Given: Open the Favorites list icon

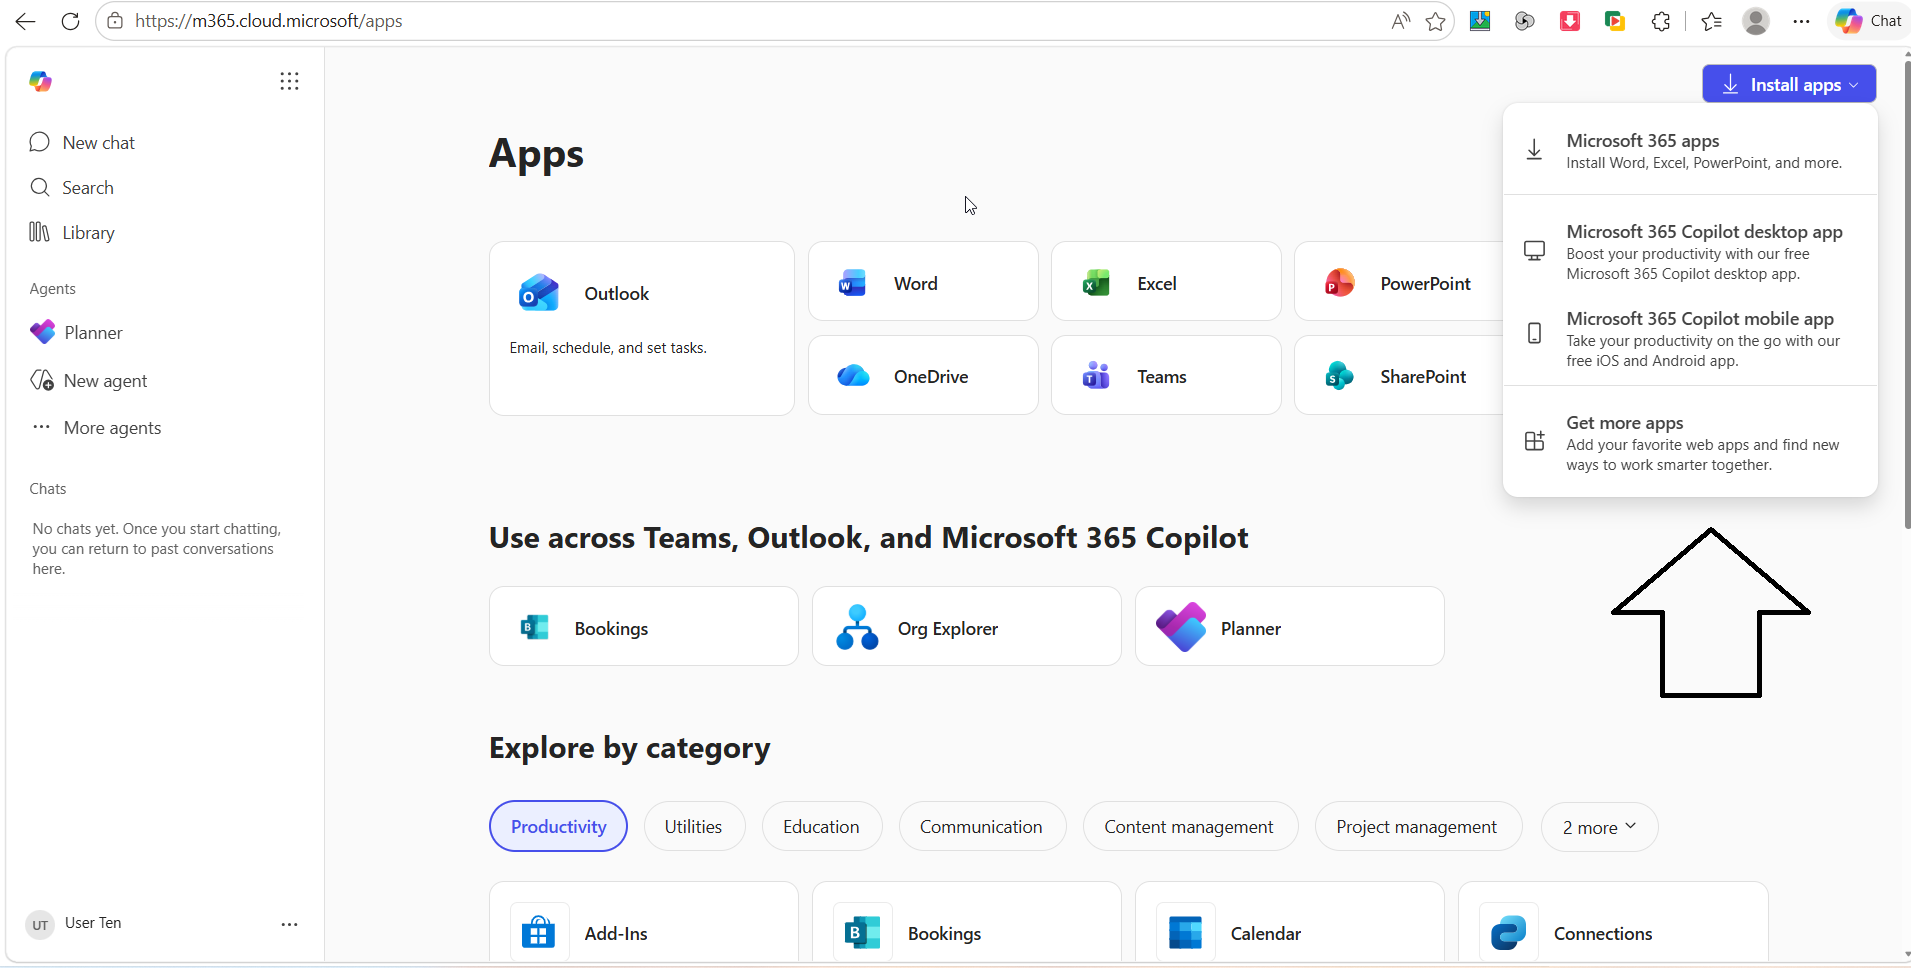Looking at the screenshot, I should (1711, 21).
